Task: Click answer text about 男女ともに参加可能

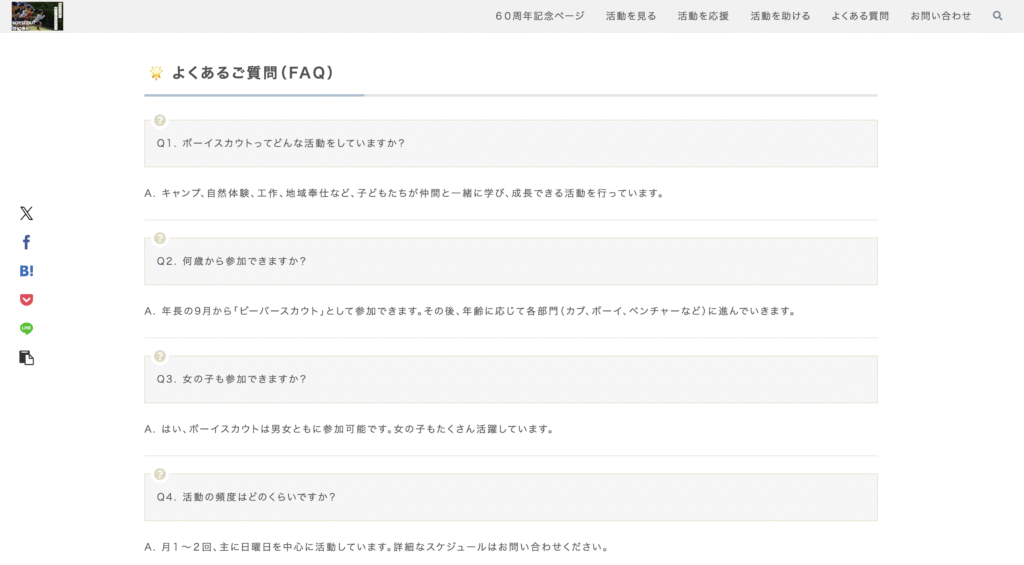Action: [x=349, y=429]
